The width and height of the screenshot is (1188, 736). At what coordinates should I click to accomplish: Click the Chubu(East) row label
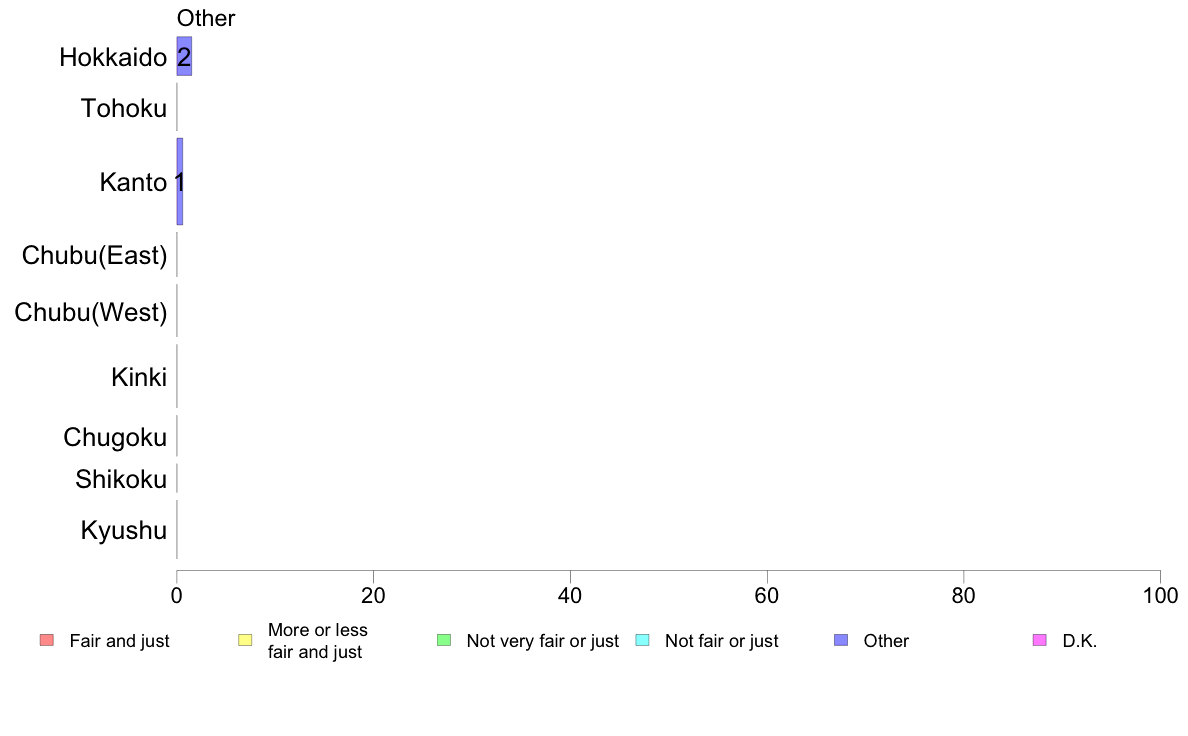(x=94, y=255)
